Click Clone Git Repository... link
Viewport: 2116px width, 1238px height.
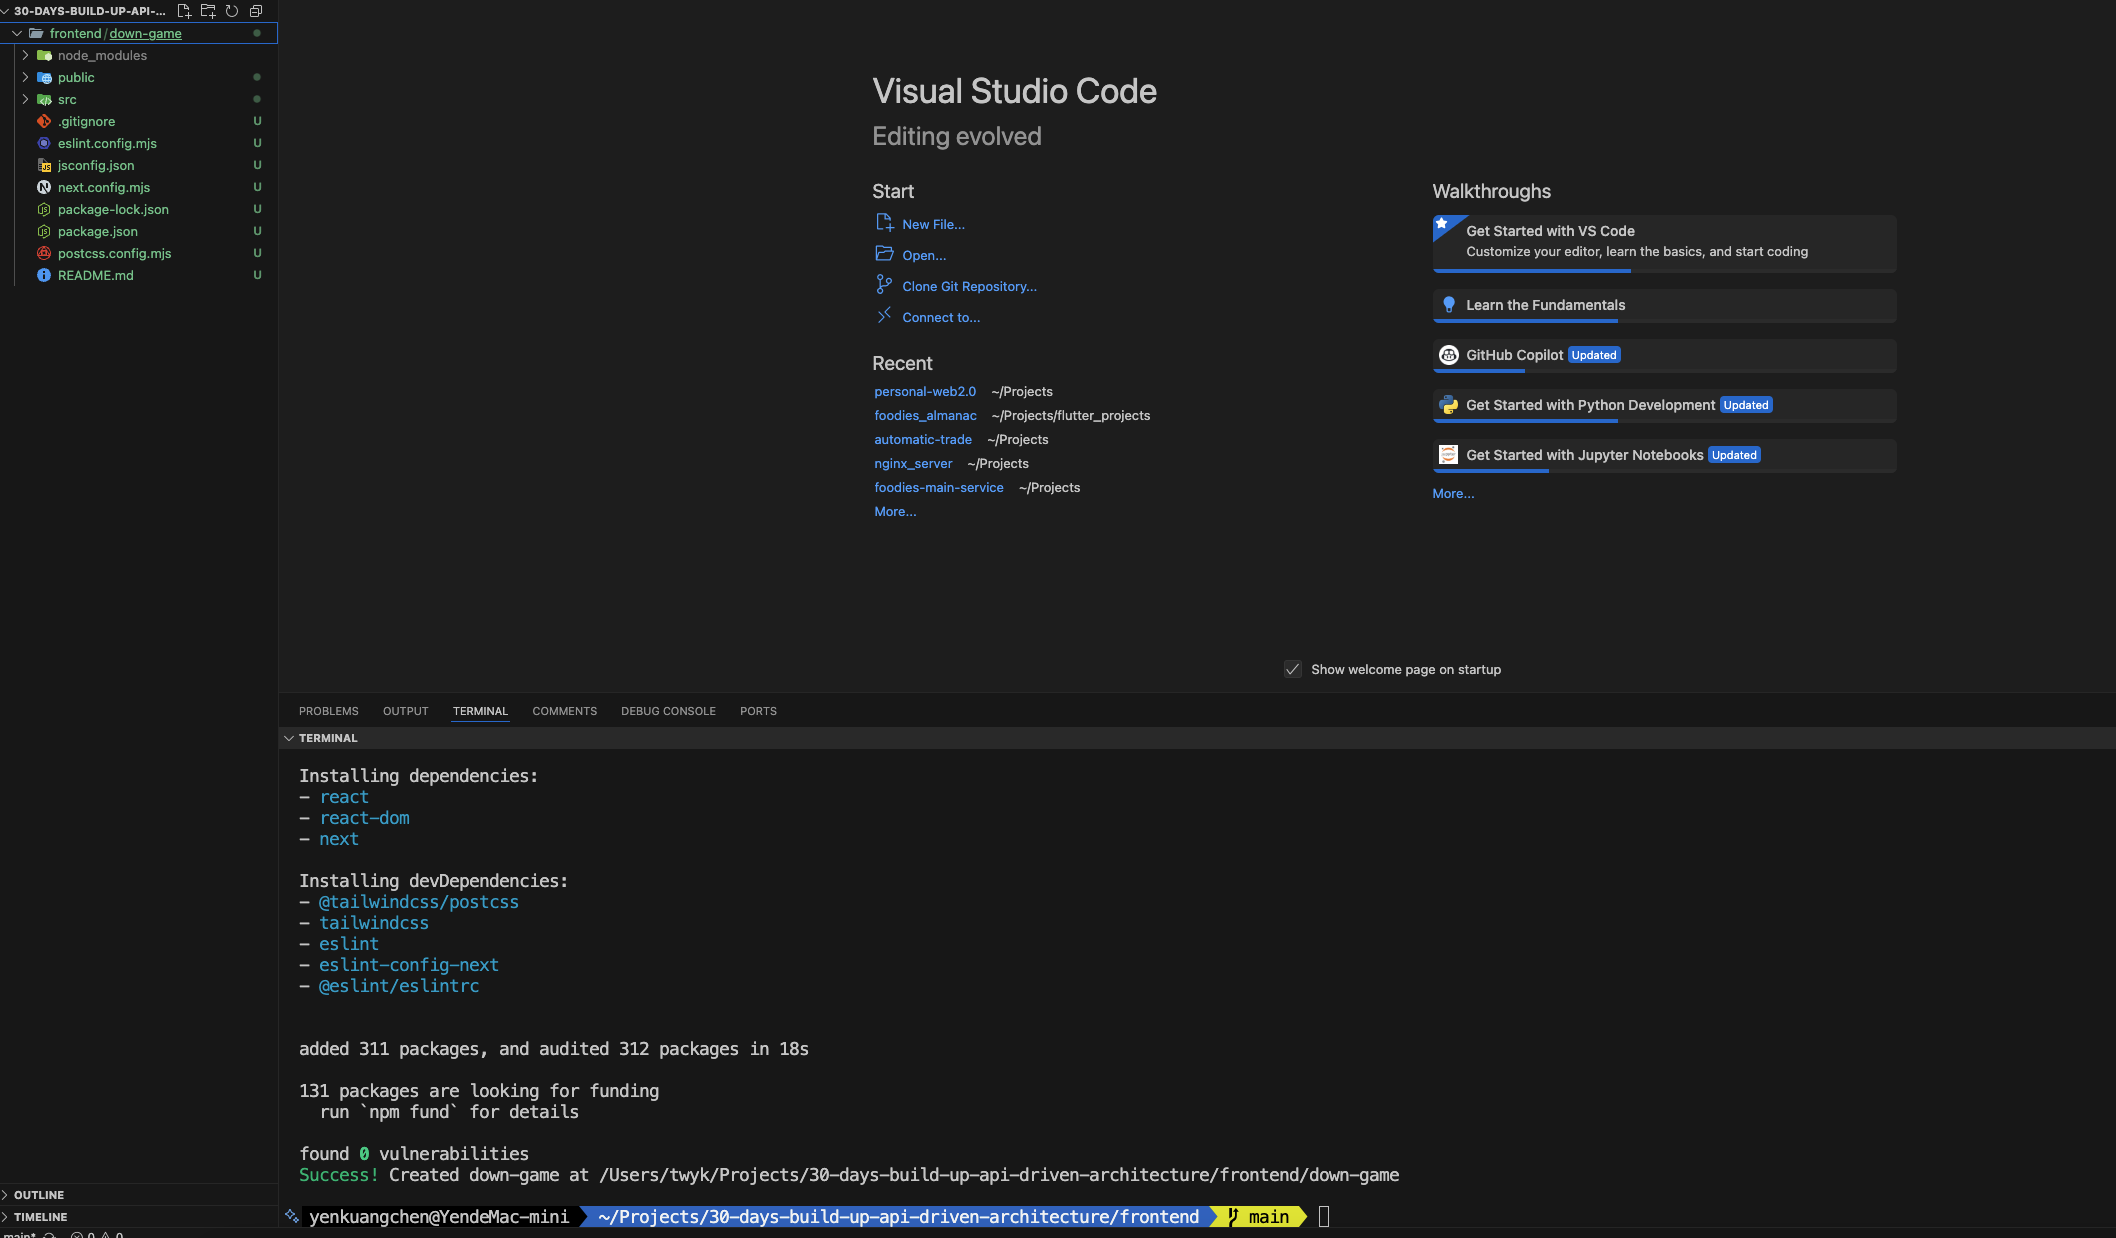(x=969, y=286)
